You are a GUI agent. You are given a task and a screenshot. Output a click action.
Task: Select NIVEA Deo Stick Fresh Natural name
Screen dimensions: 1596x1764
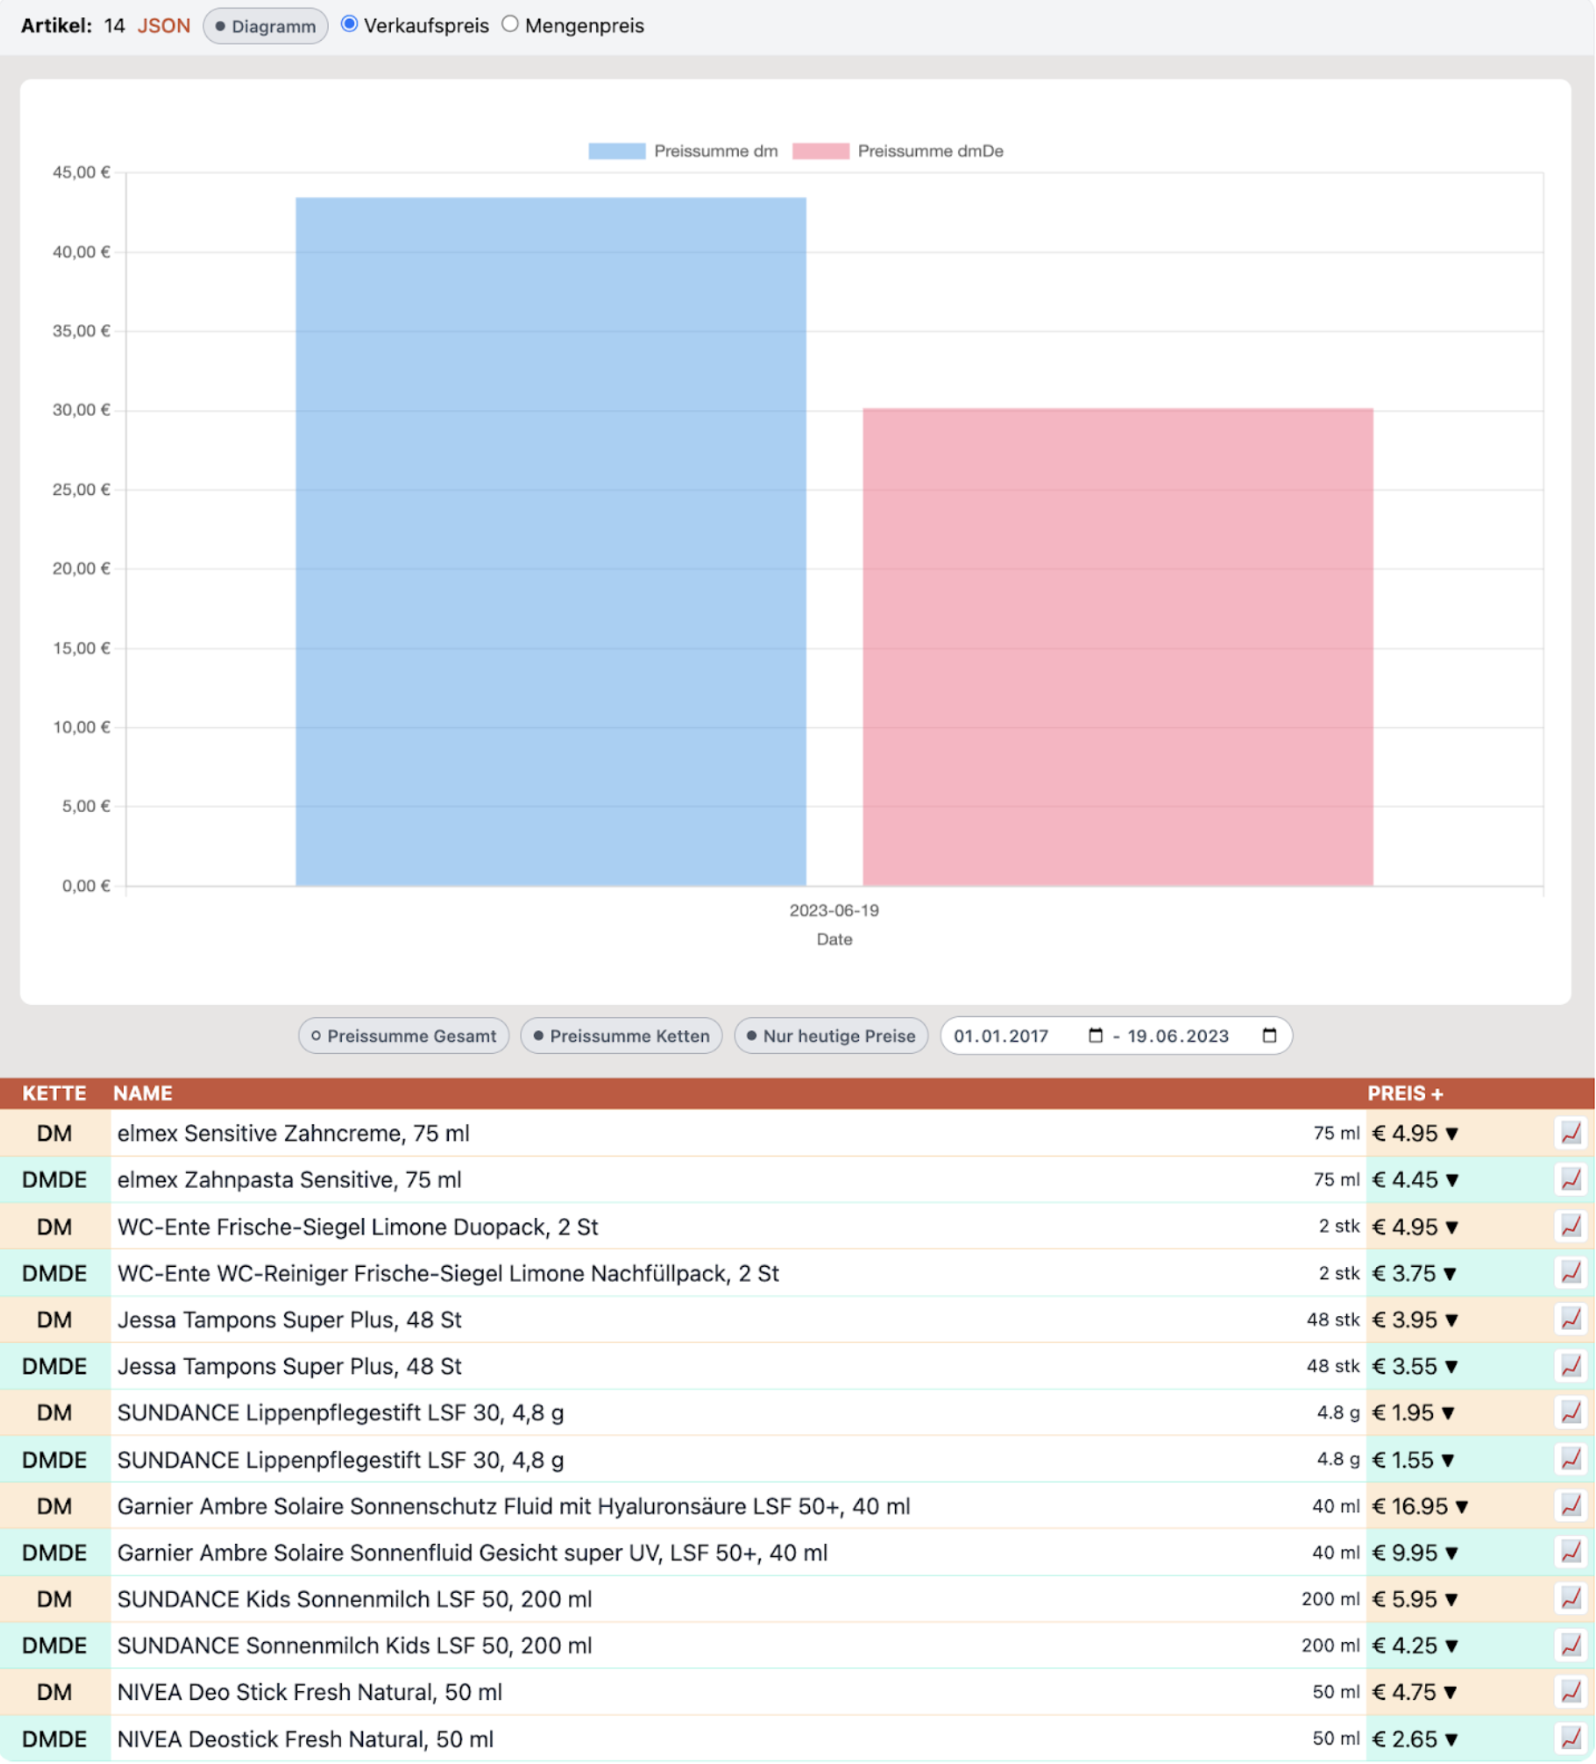pyautogui.click(x=309, y=1692)
